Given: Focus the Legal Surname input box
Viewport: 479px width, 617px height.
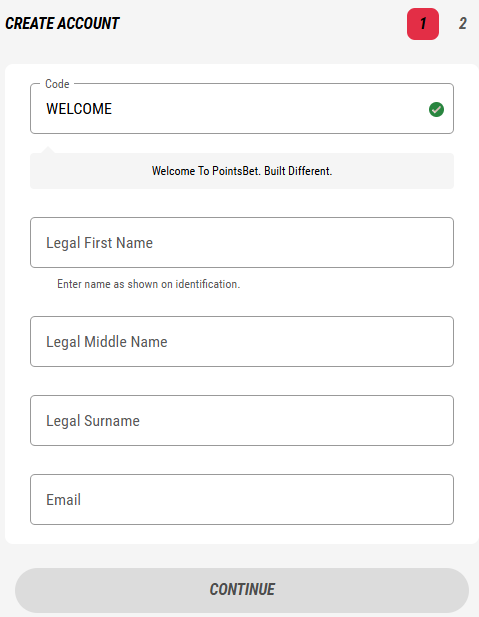Looking at the screenshot, I should 242,421.
